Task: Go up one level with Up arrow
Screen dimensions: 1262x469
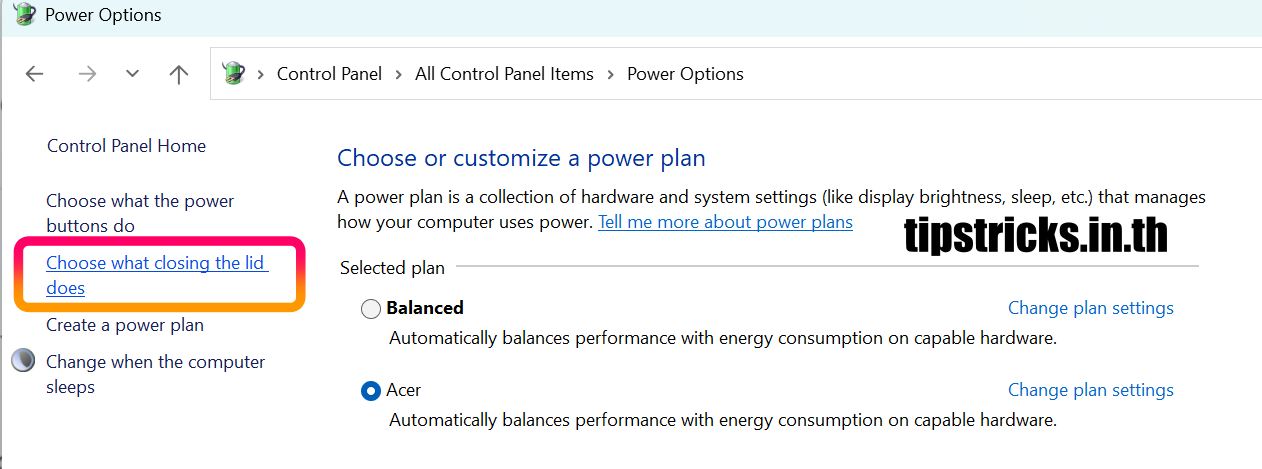Action: [179, 74]
